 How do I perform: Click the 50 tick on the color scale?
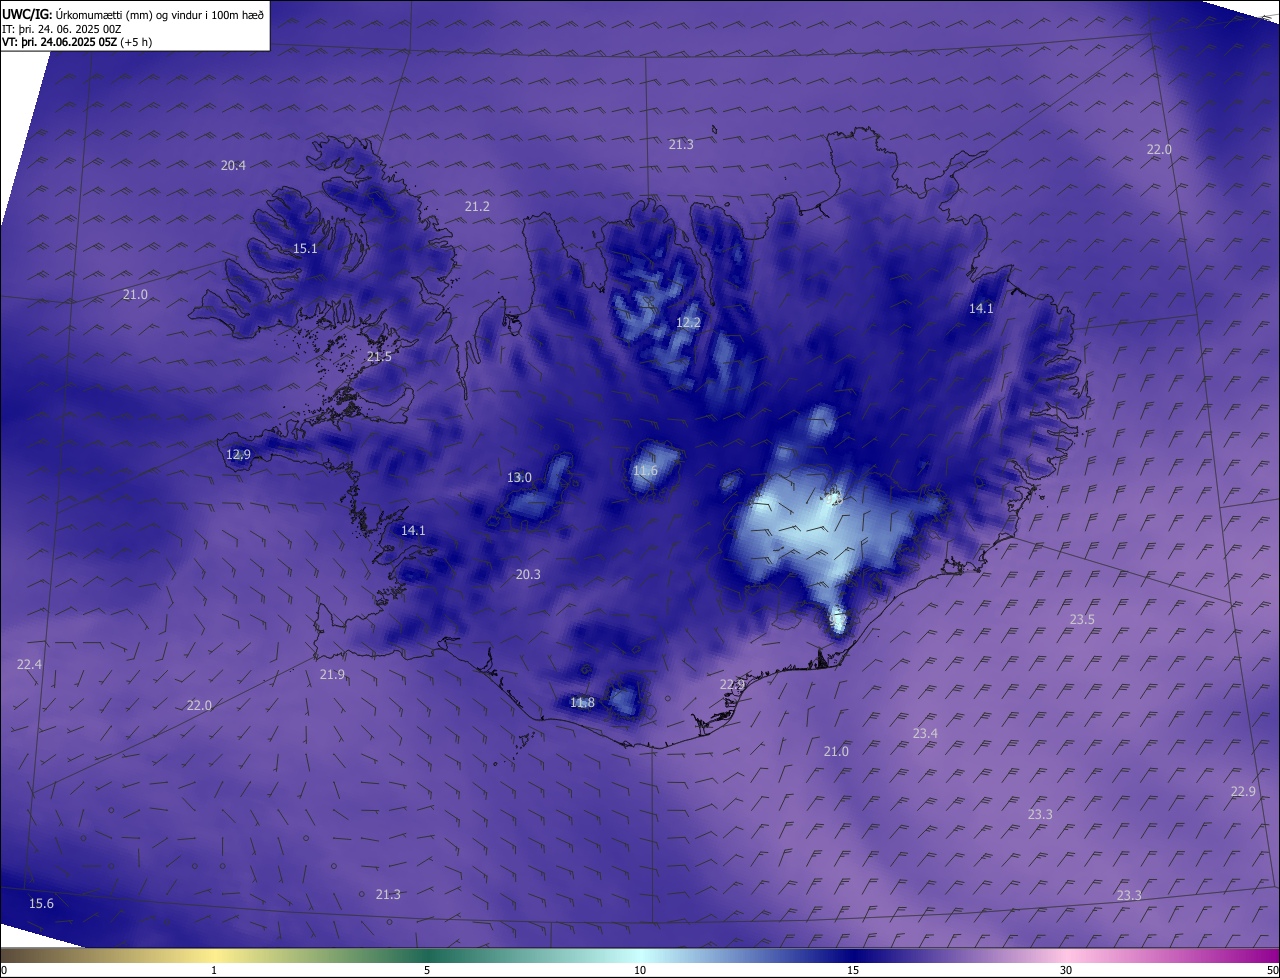1272,970
